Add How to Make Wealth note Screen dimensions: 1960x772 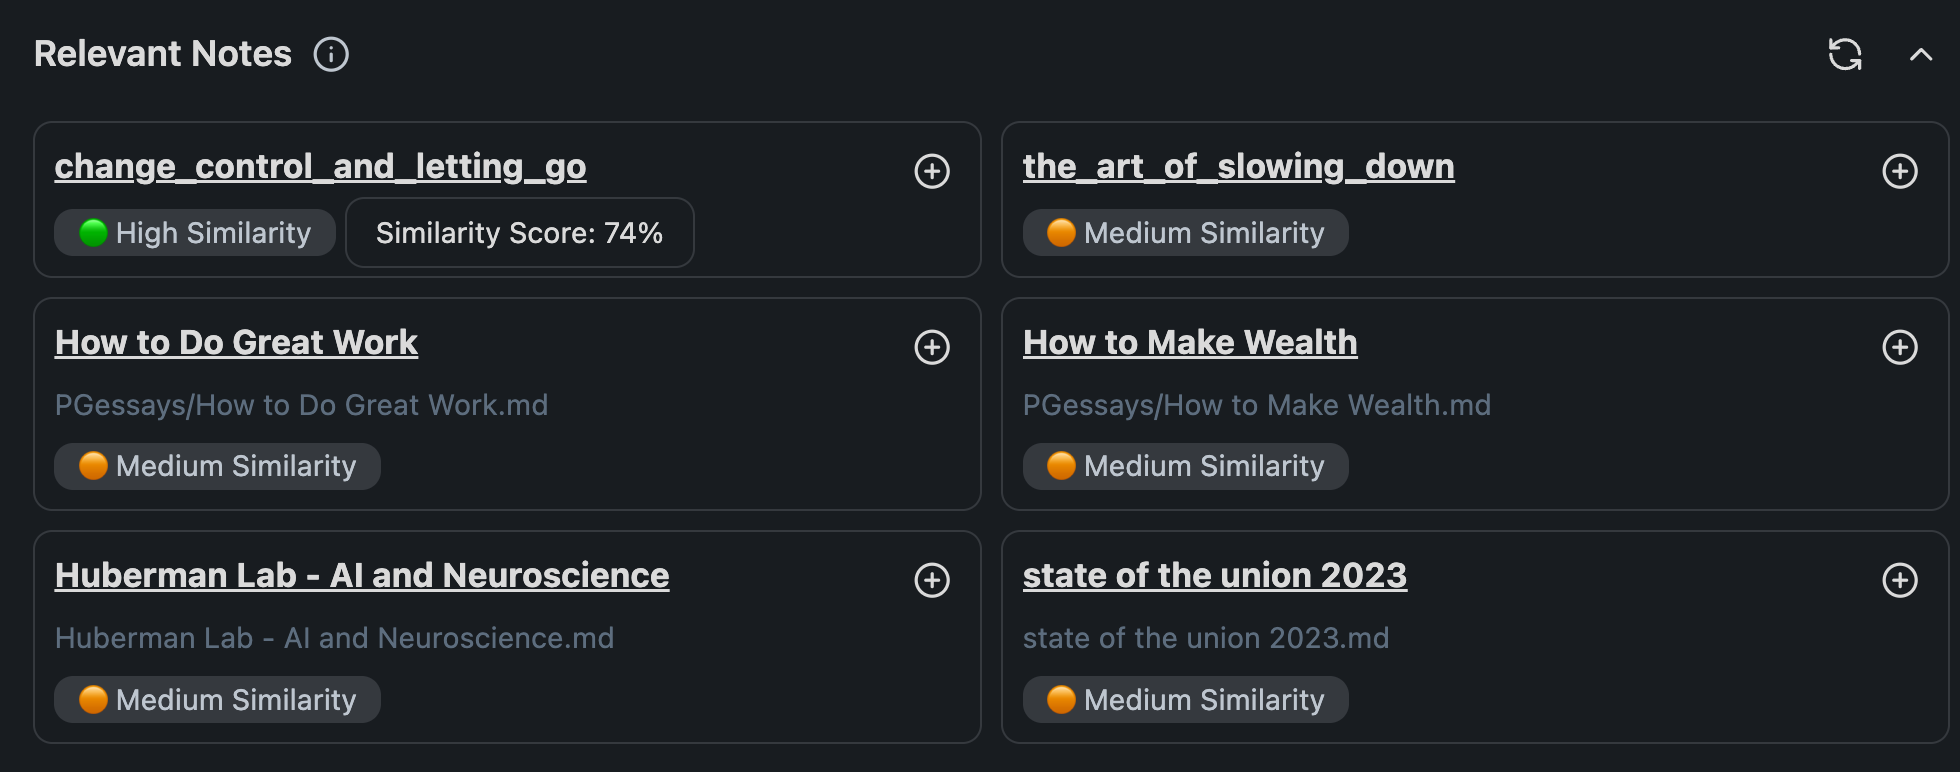click(x=1899, y=347)
